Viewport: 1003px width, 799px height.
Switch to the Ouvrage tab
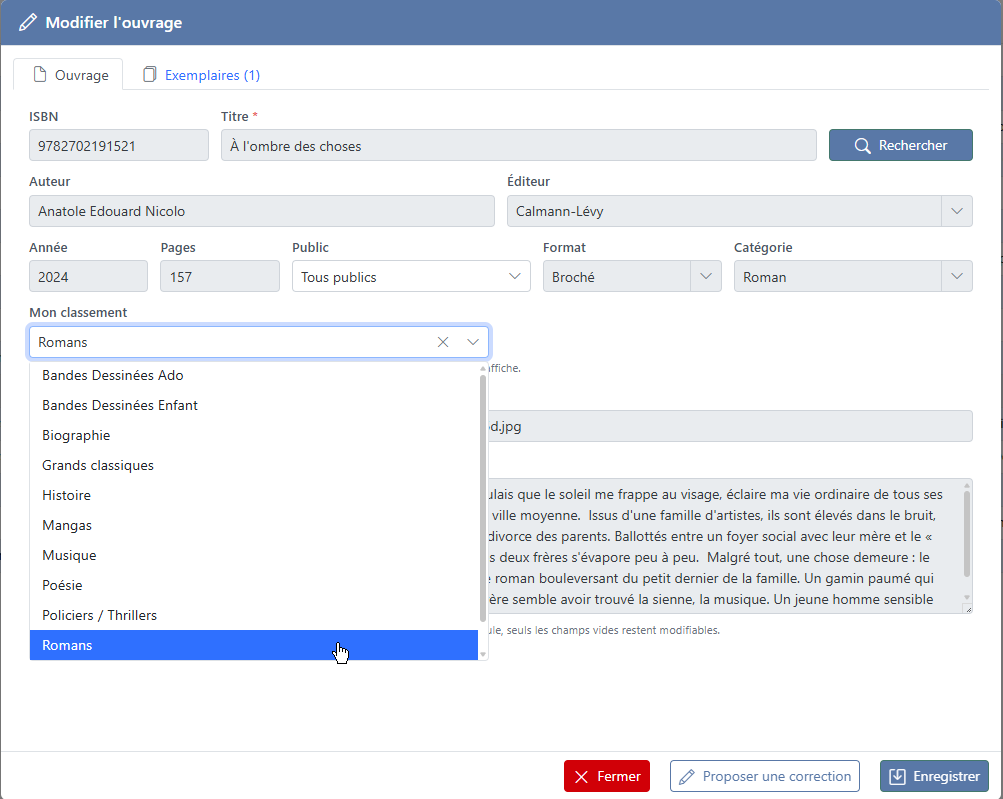[68, 75]
